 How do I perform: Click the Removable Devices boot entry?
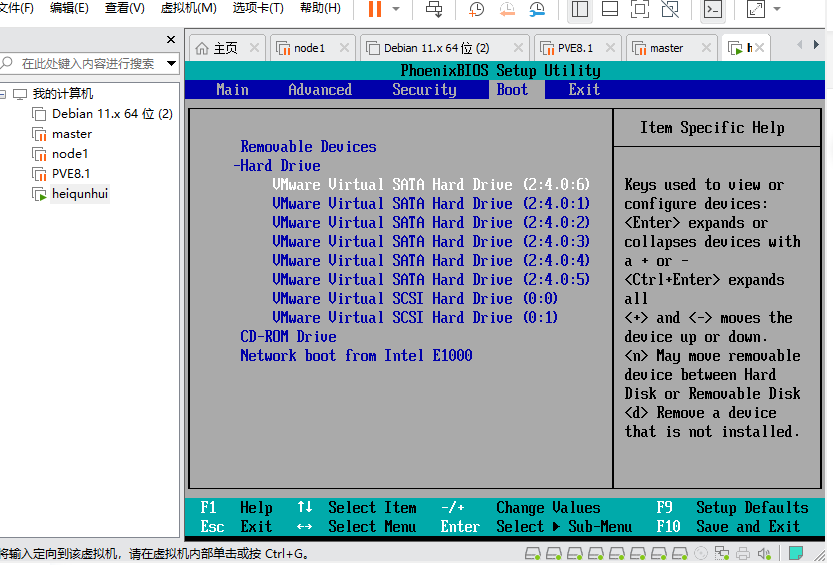(308, 147)
